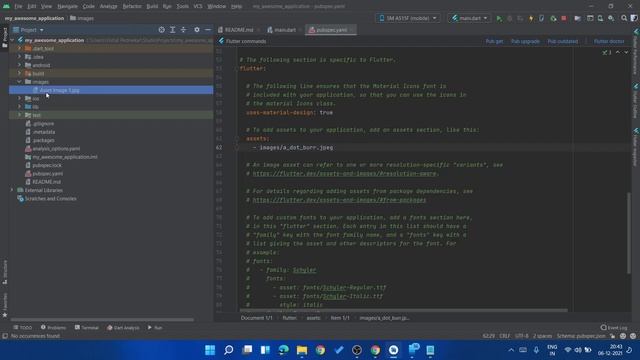Open the Tools menu
640x360 pixels.
(182, 7)
